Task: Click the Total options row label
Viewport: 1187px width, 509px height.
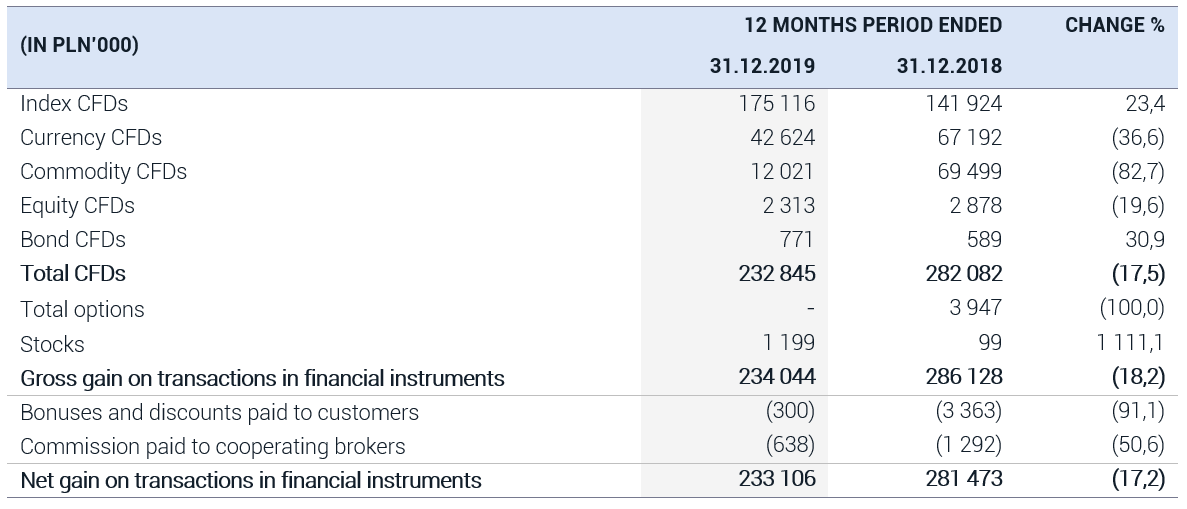Action: pyautogui.click(x=82, y=309)
